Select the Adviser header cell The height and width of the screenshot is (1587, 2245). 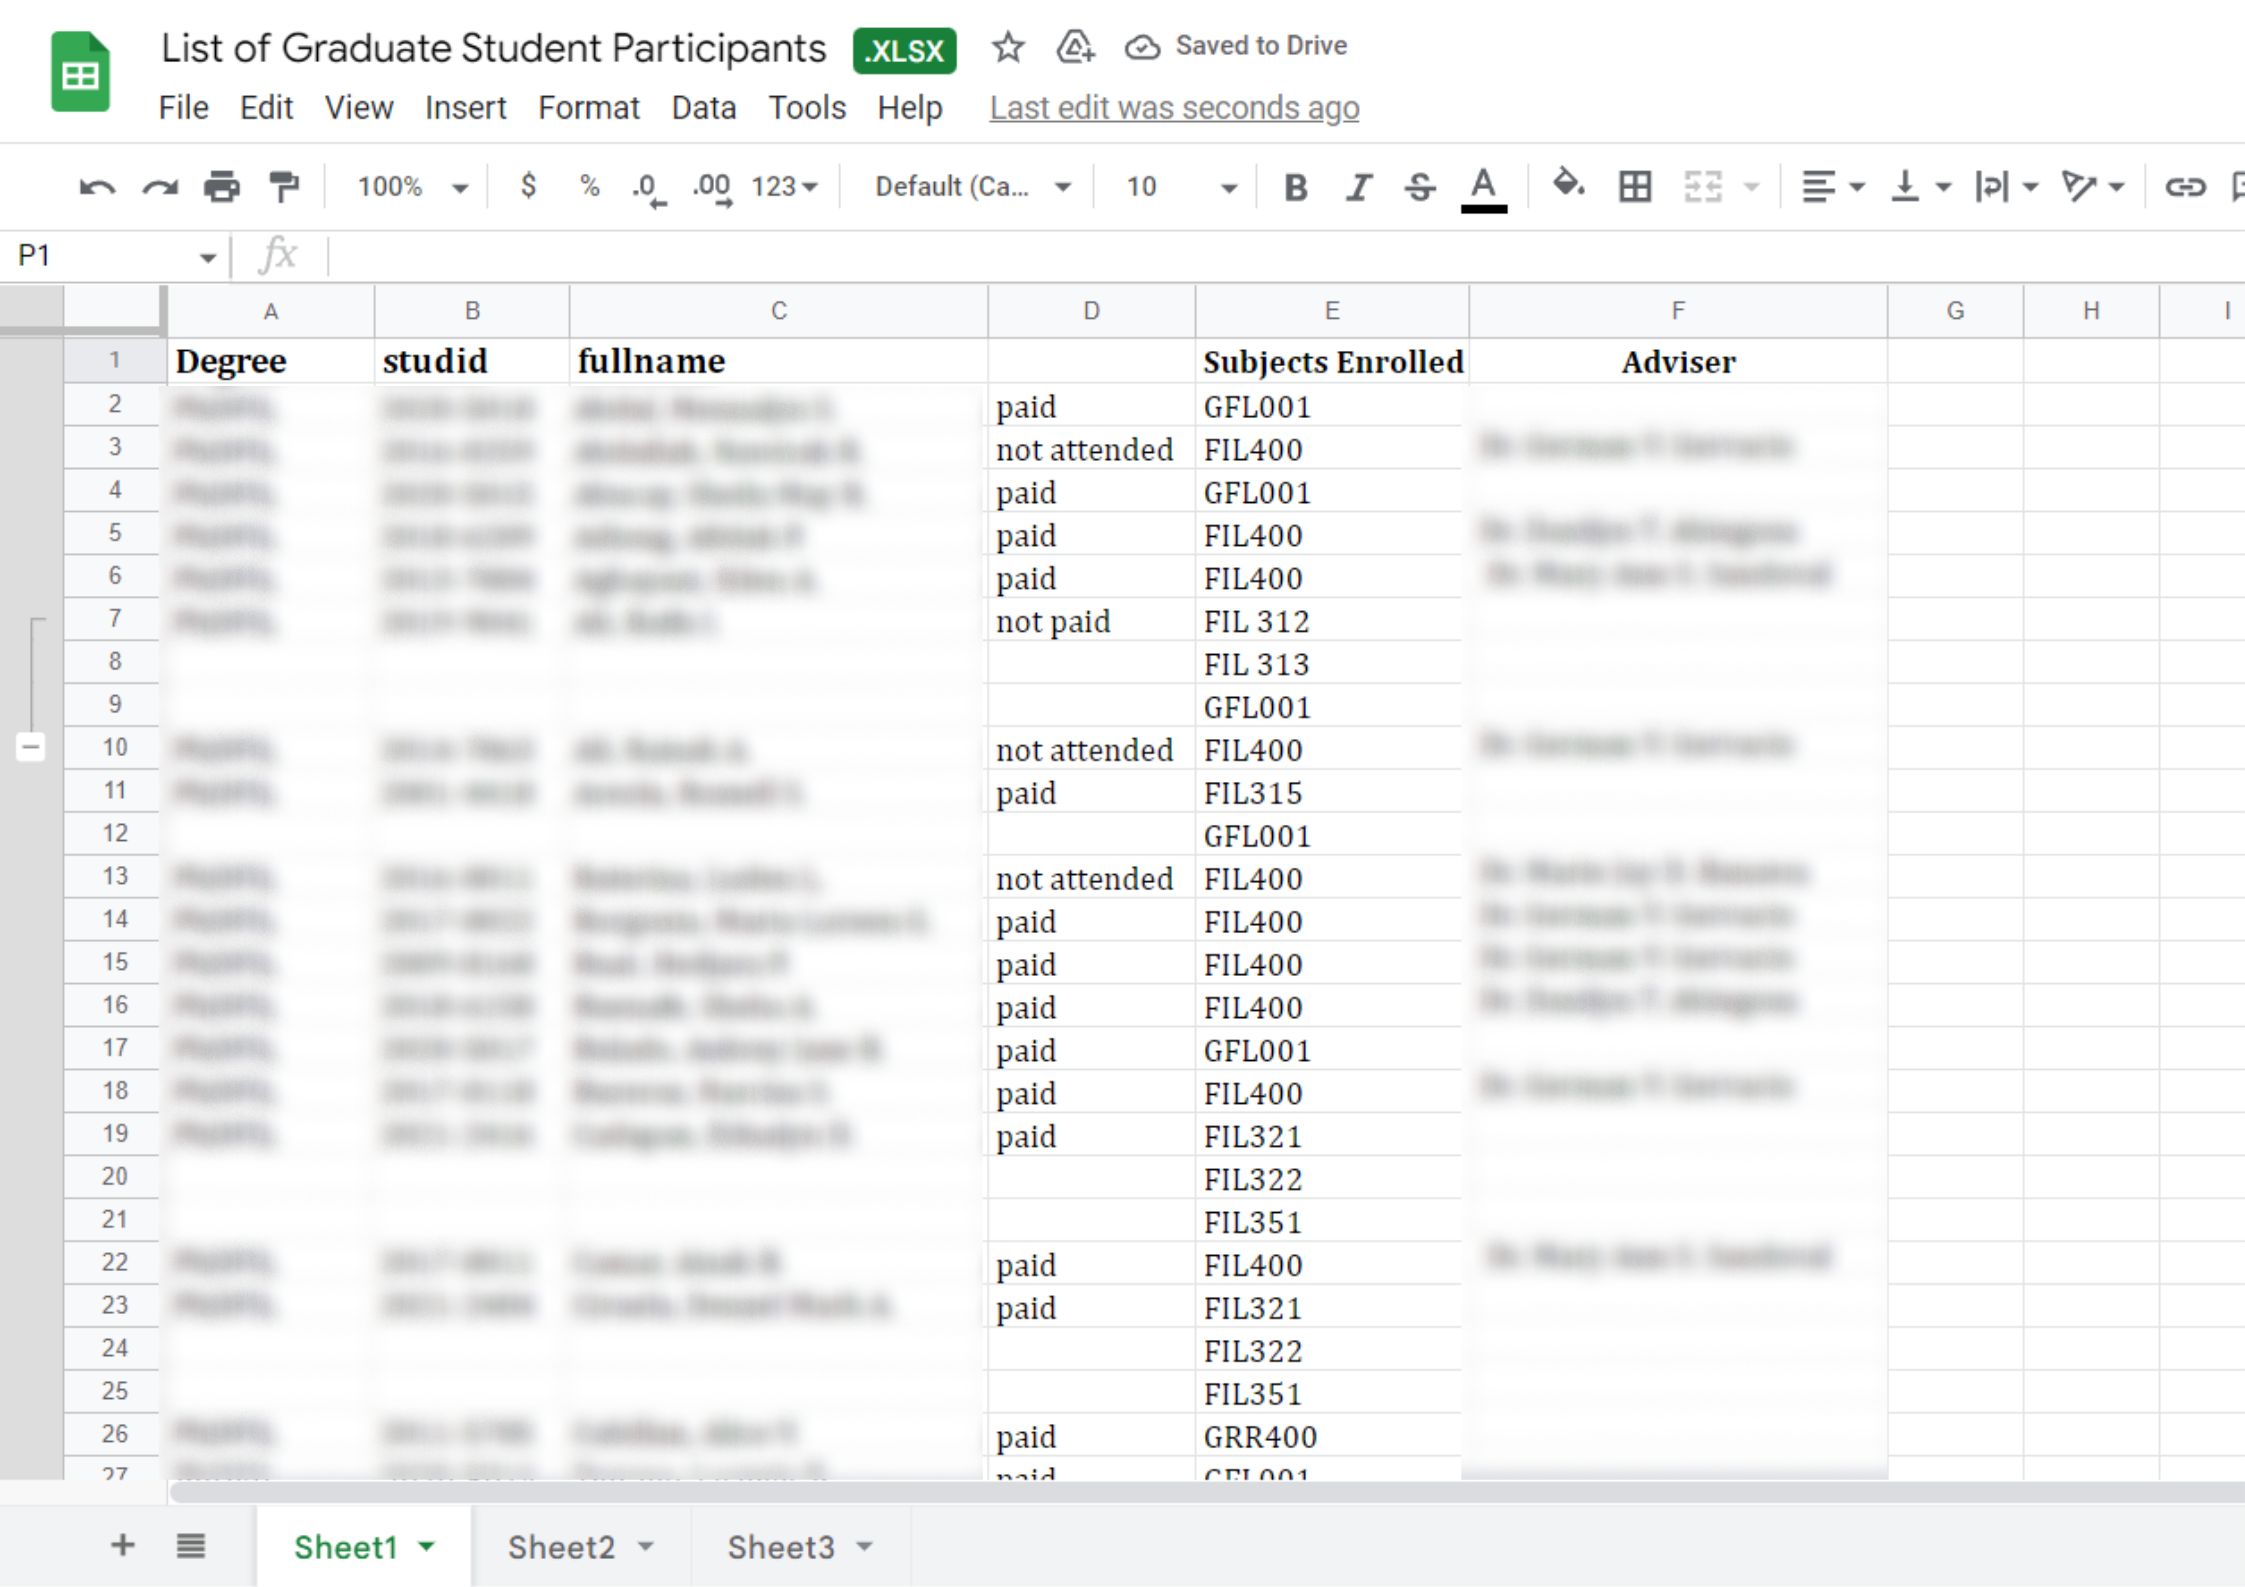pos(1678,362)
